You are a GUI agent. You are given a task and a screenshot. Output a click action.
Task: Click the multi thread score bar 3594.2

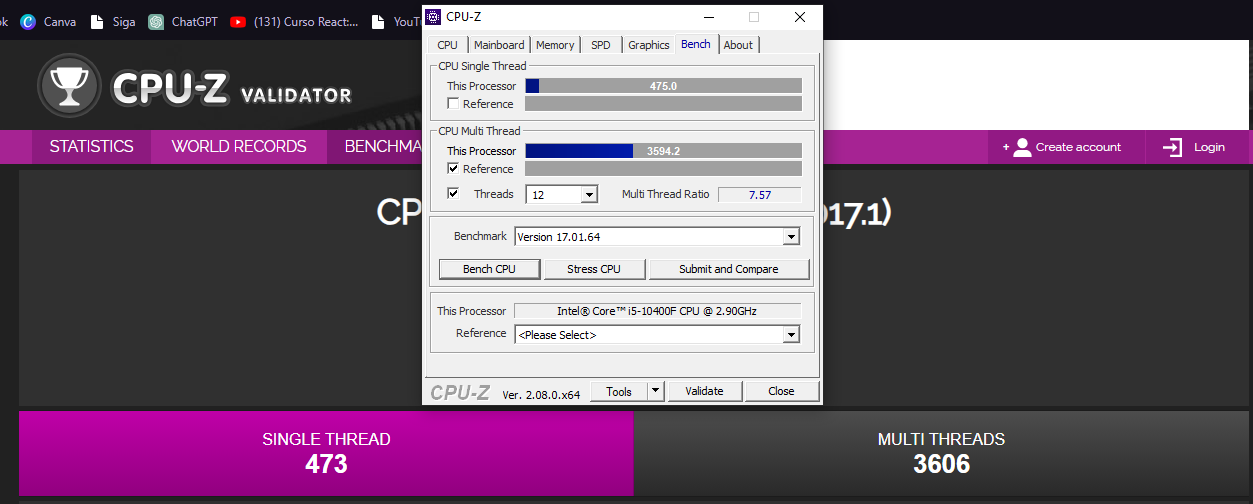(x=663, y=151)
